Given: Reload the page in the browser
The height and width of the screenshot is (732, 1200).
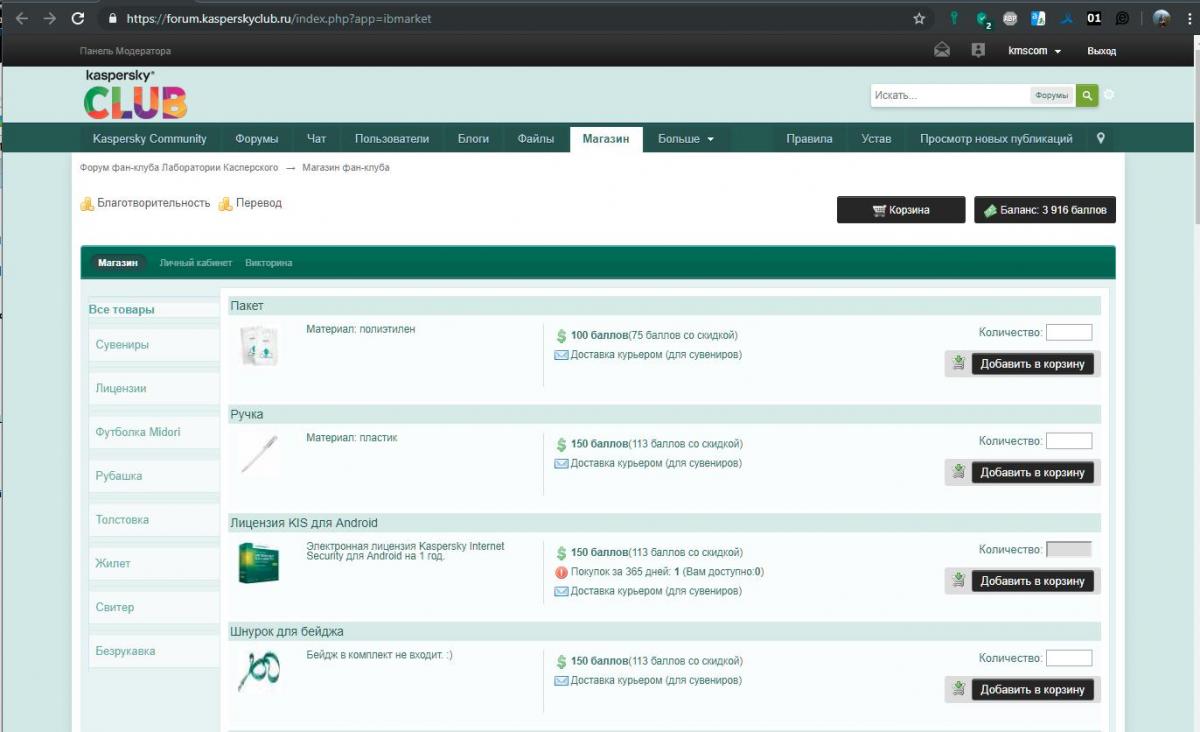Looking at the screenshot, I should tap(78, 18).
